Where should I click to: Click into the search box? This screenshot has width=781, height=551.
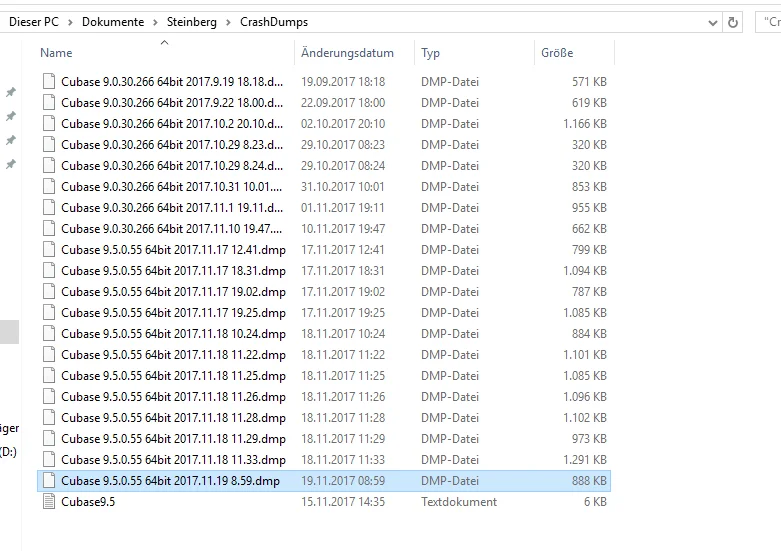768,22
